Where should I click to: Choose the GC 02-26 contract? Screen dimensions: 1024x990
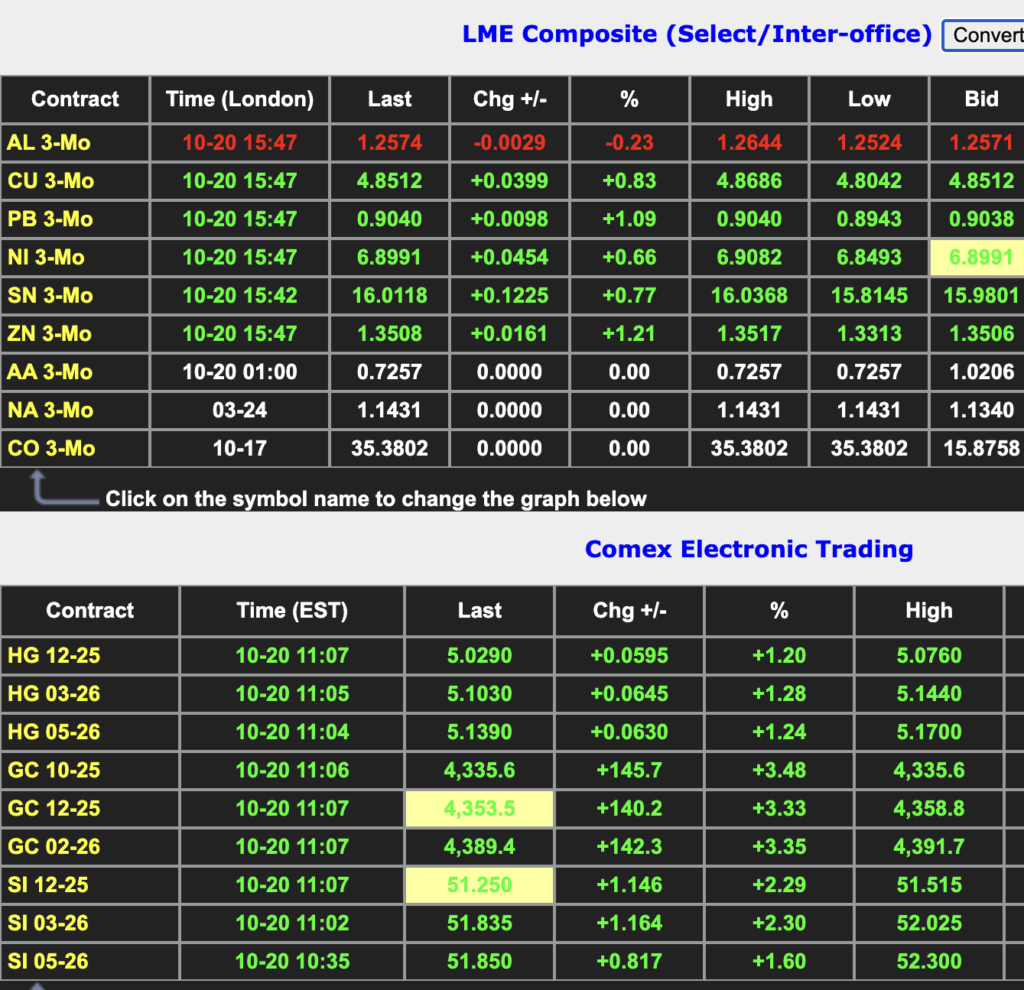[x=54, y=847]
